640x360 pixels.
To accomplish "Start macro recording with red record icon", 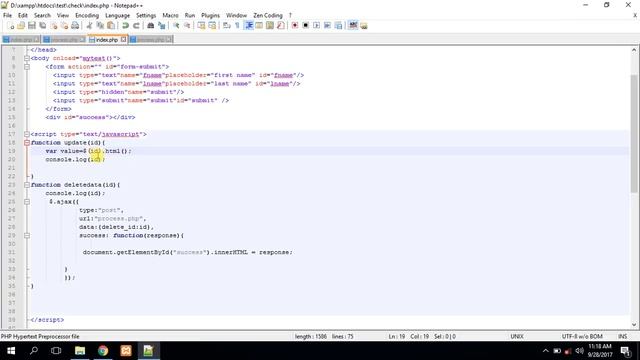I will click(x=295, y=26).
